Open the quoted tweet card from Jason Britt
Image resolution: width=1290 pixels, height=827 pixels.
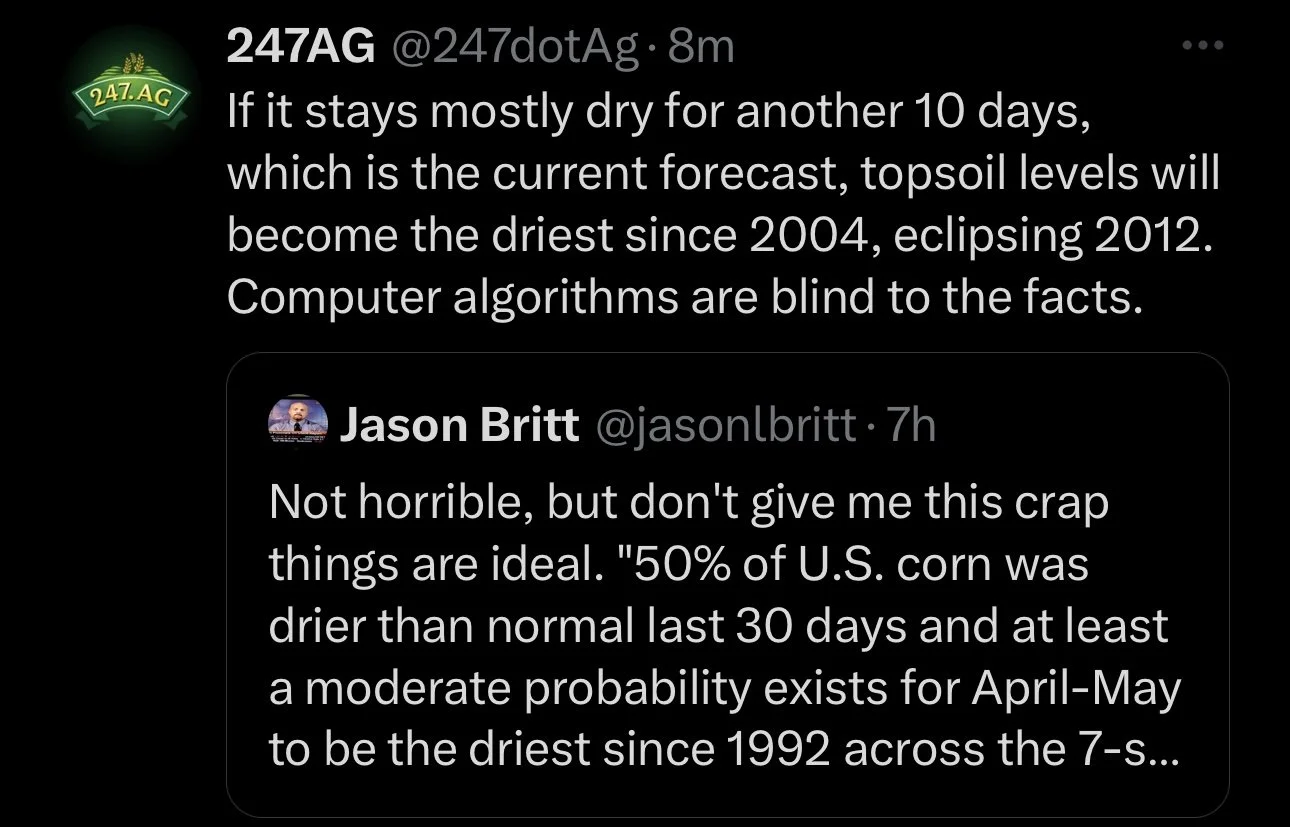tap(727, 585)
